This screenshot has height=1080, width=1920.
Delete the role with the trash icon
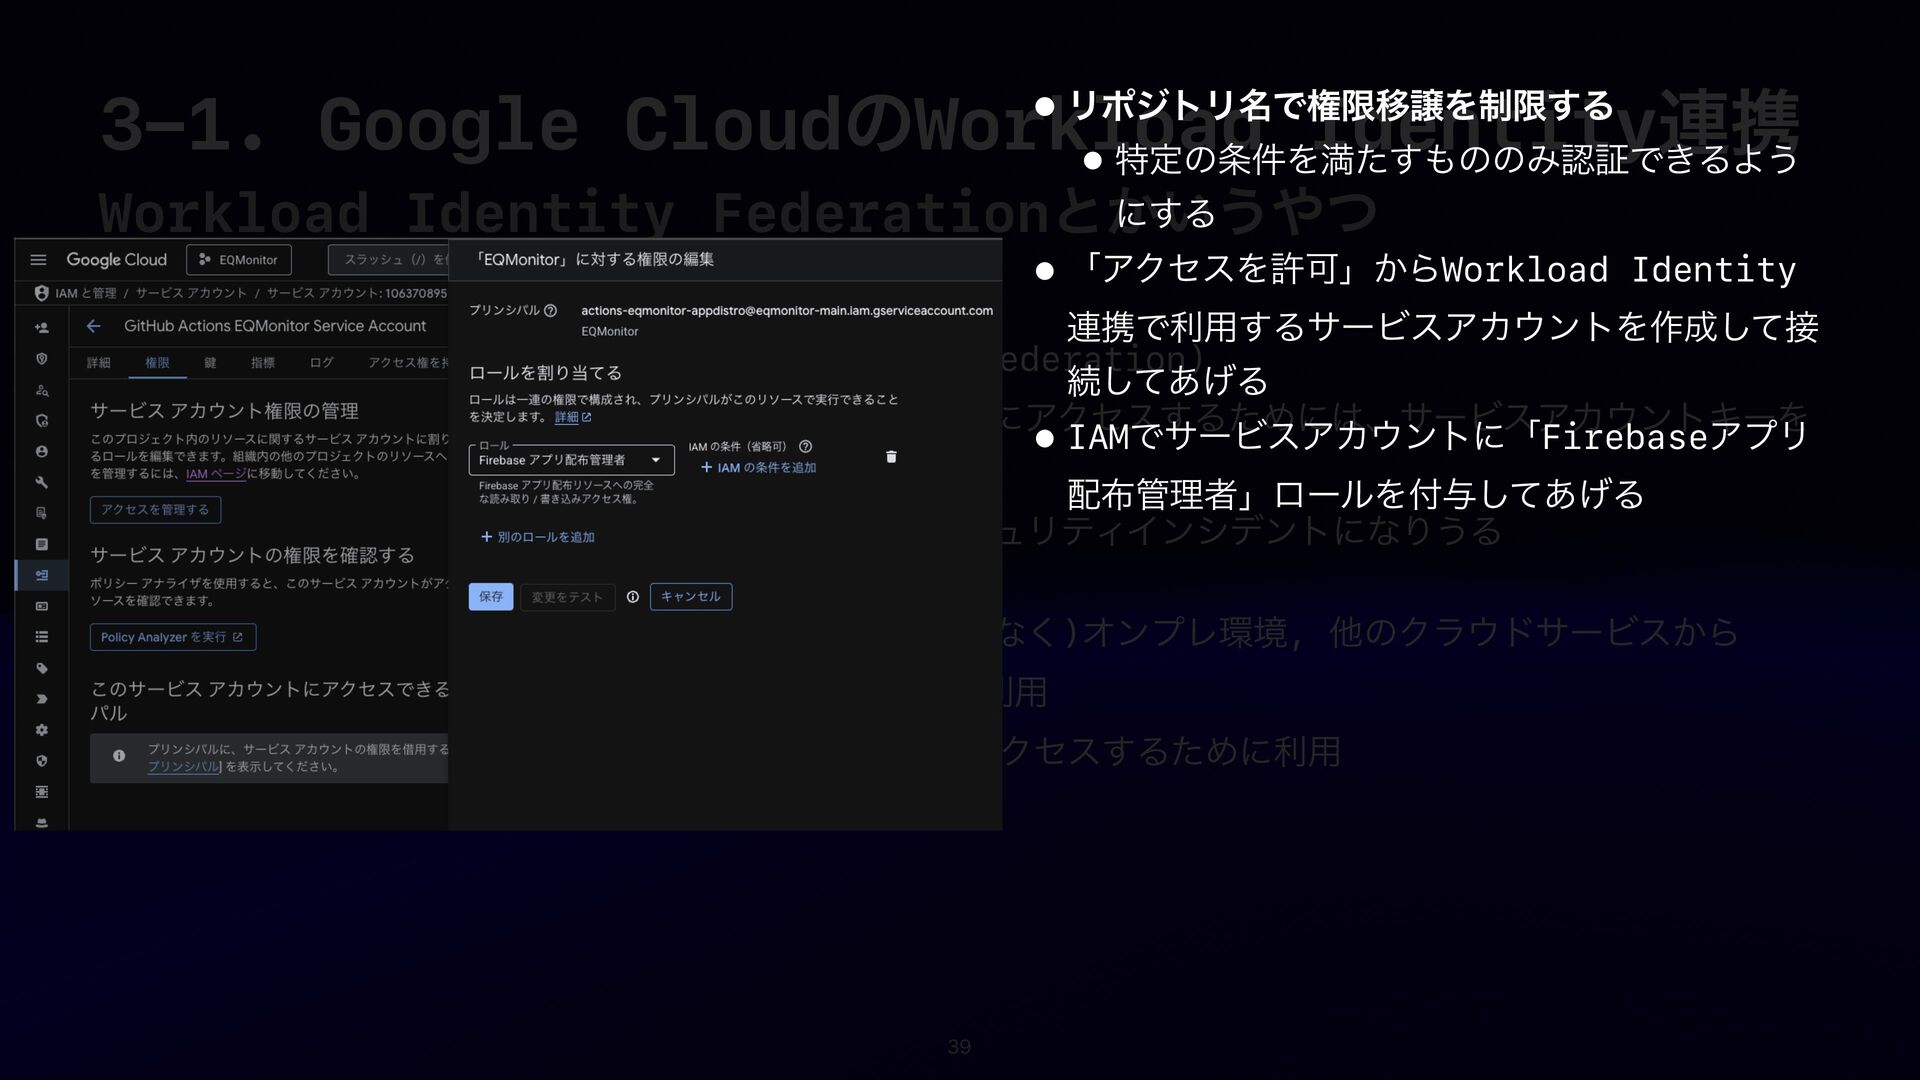[891, 457]
